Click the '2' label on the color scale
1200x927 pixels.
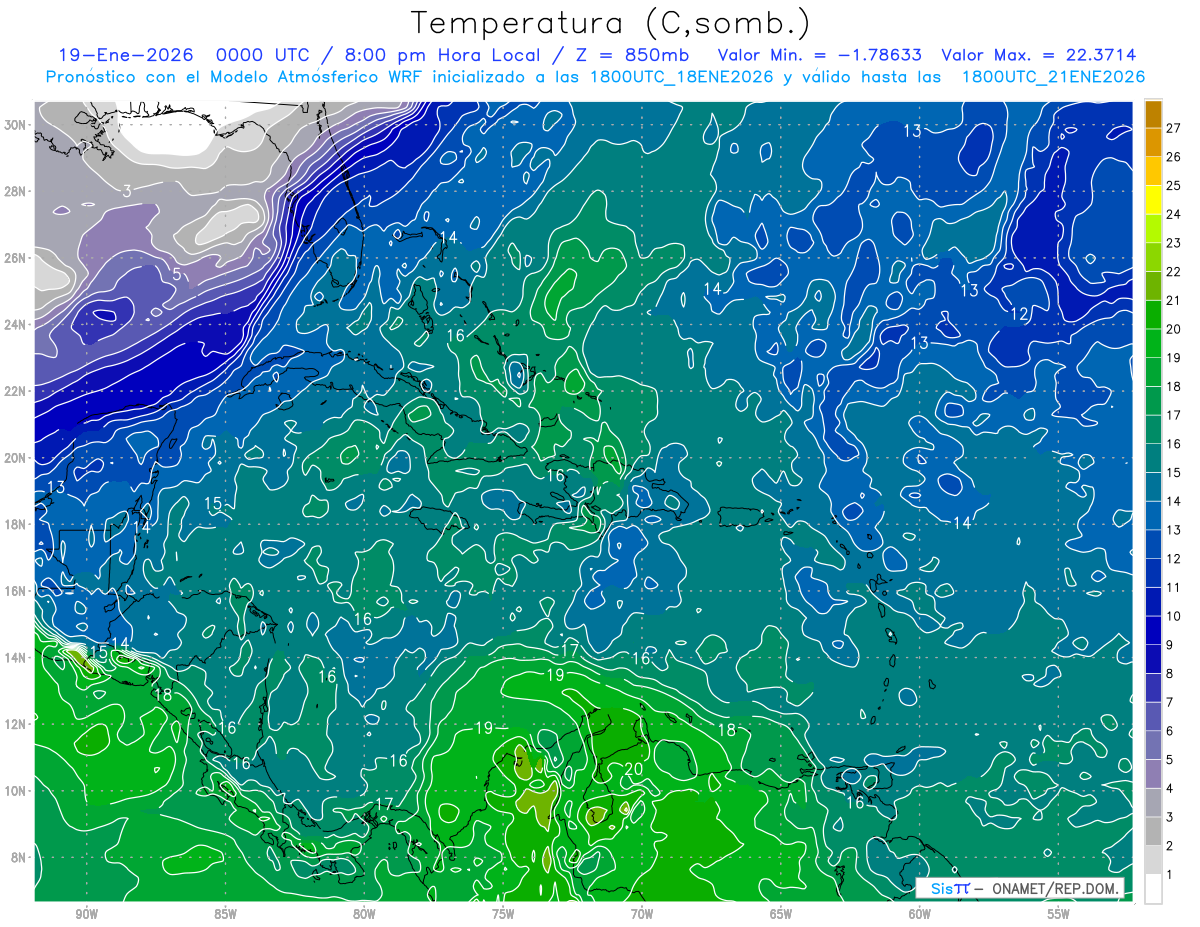pos(1169,846)
